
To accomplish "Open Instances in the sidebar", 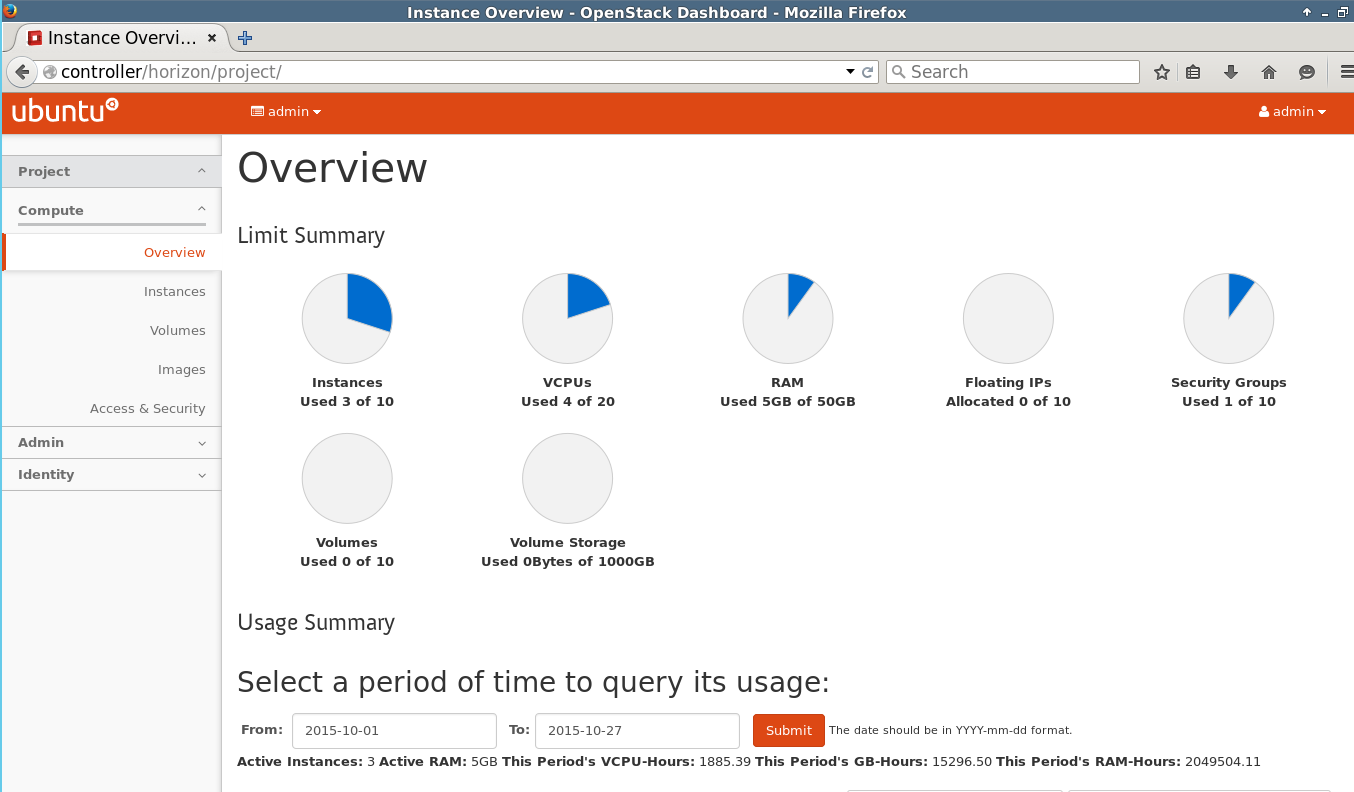I will tap(174, 291).
